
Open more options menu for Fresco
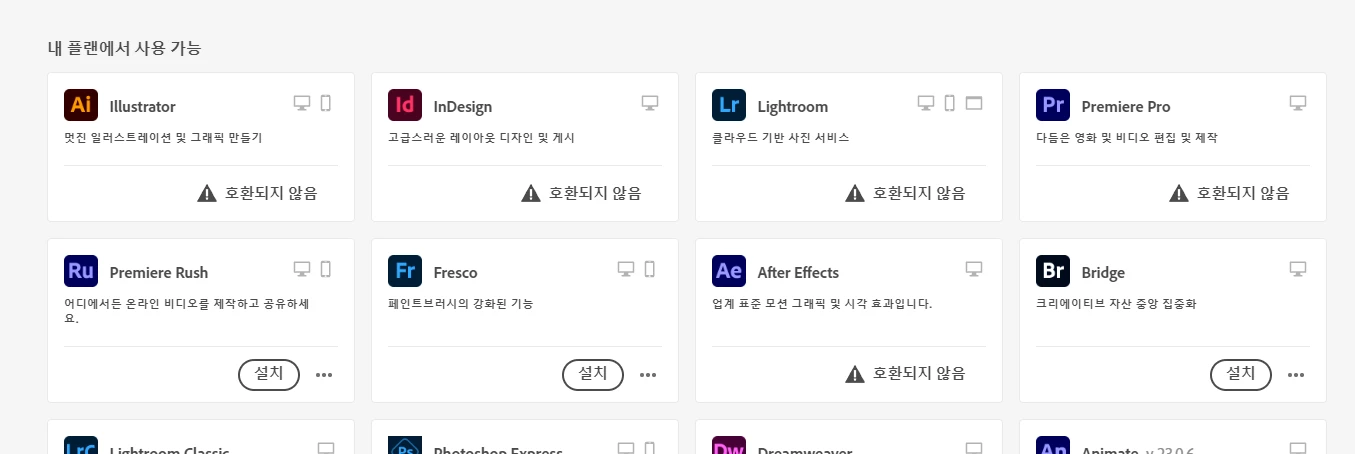(x=648, y=375)
